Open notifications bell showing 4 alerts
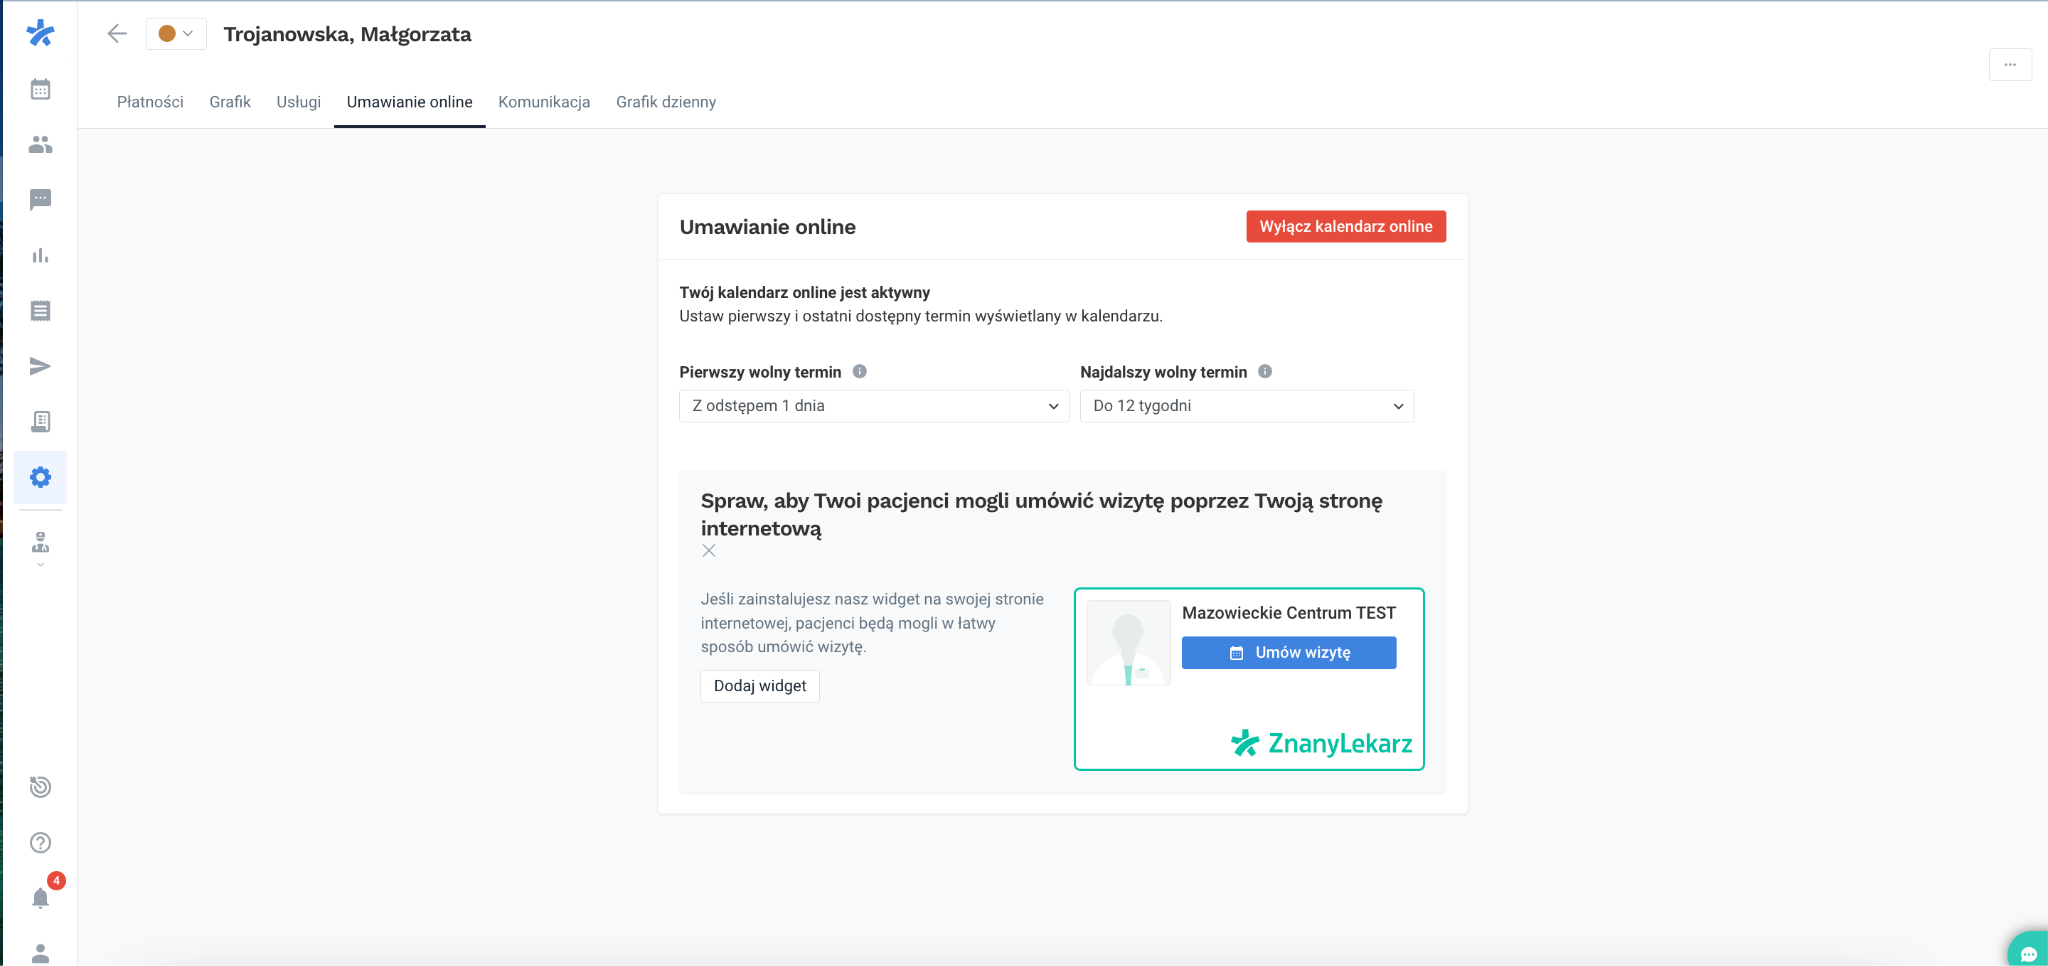This screenshot has height=966, width=2048. (40, 897)
